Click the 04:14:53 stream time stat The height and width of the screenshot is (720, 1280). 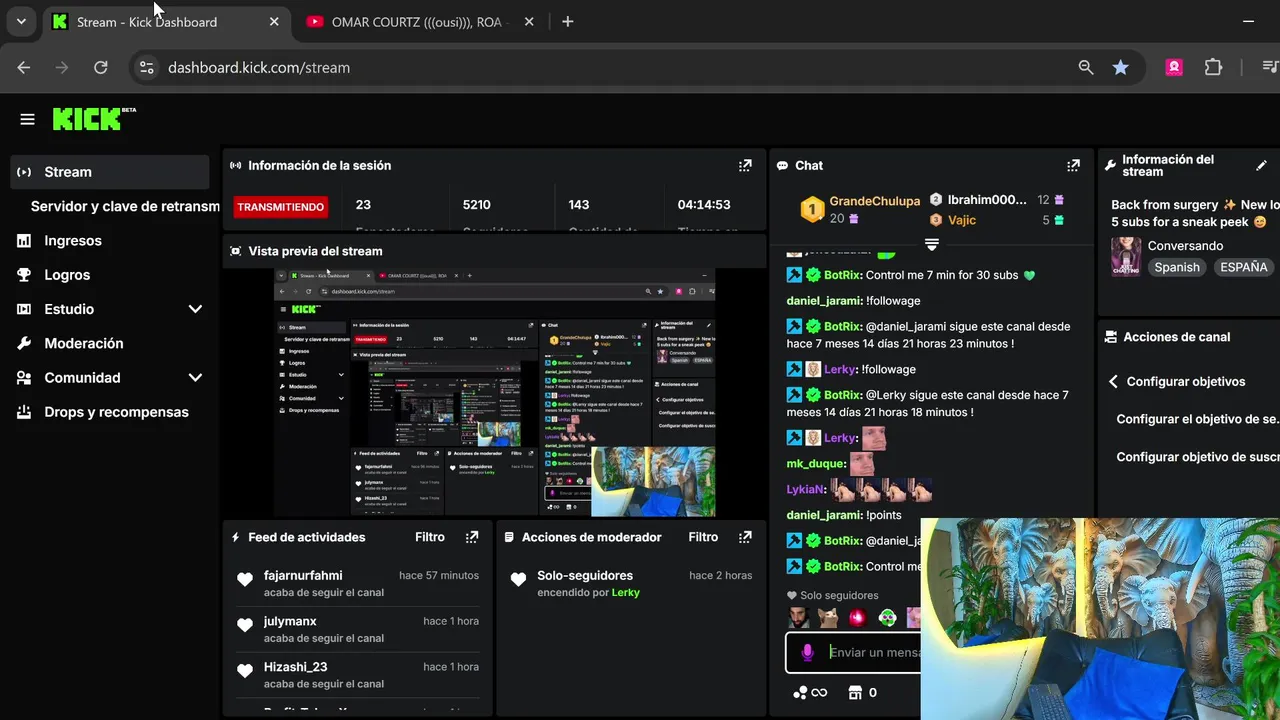coord(704,204)
